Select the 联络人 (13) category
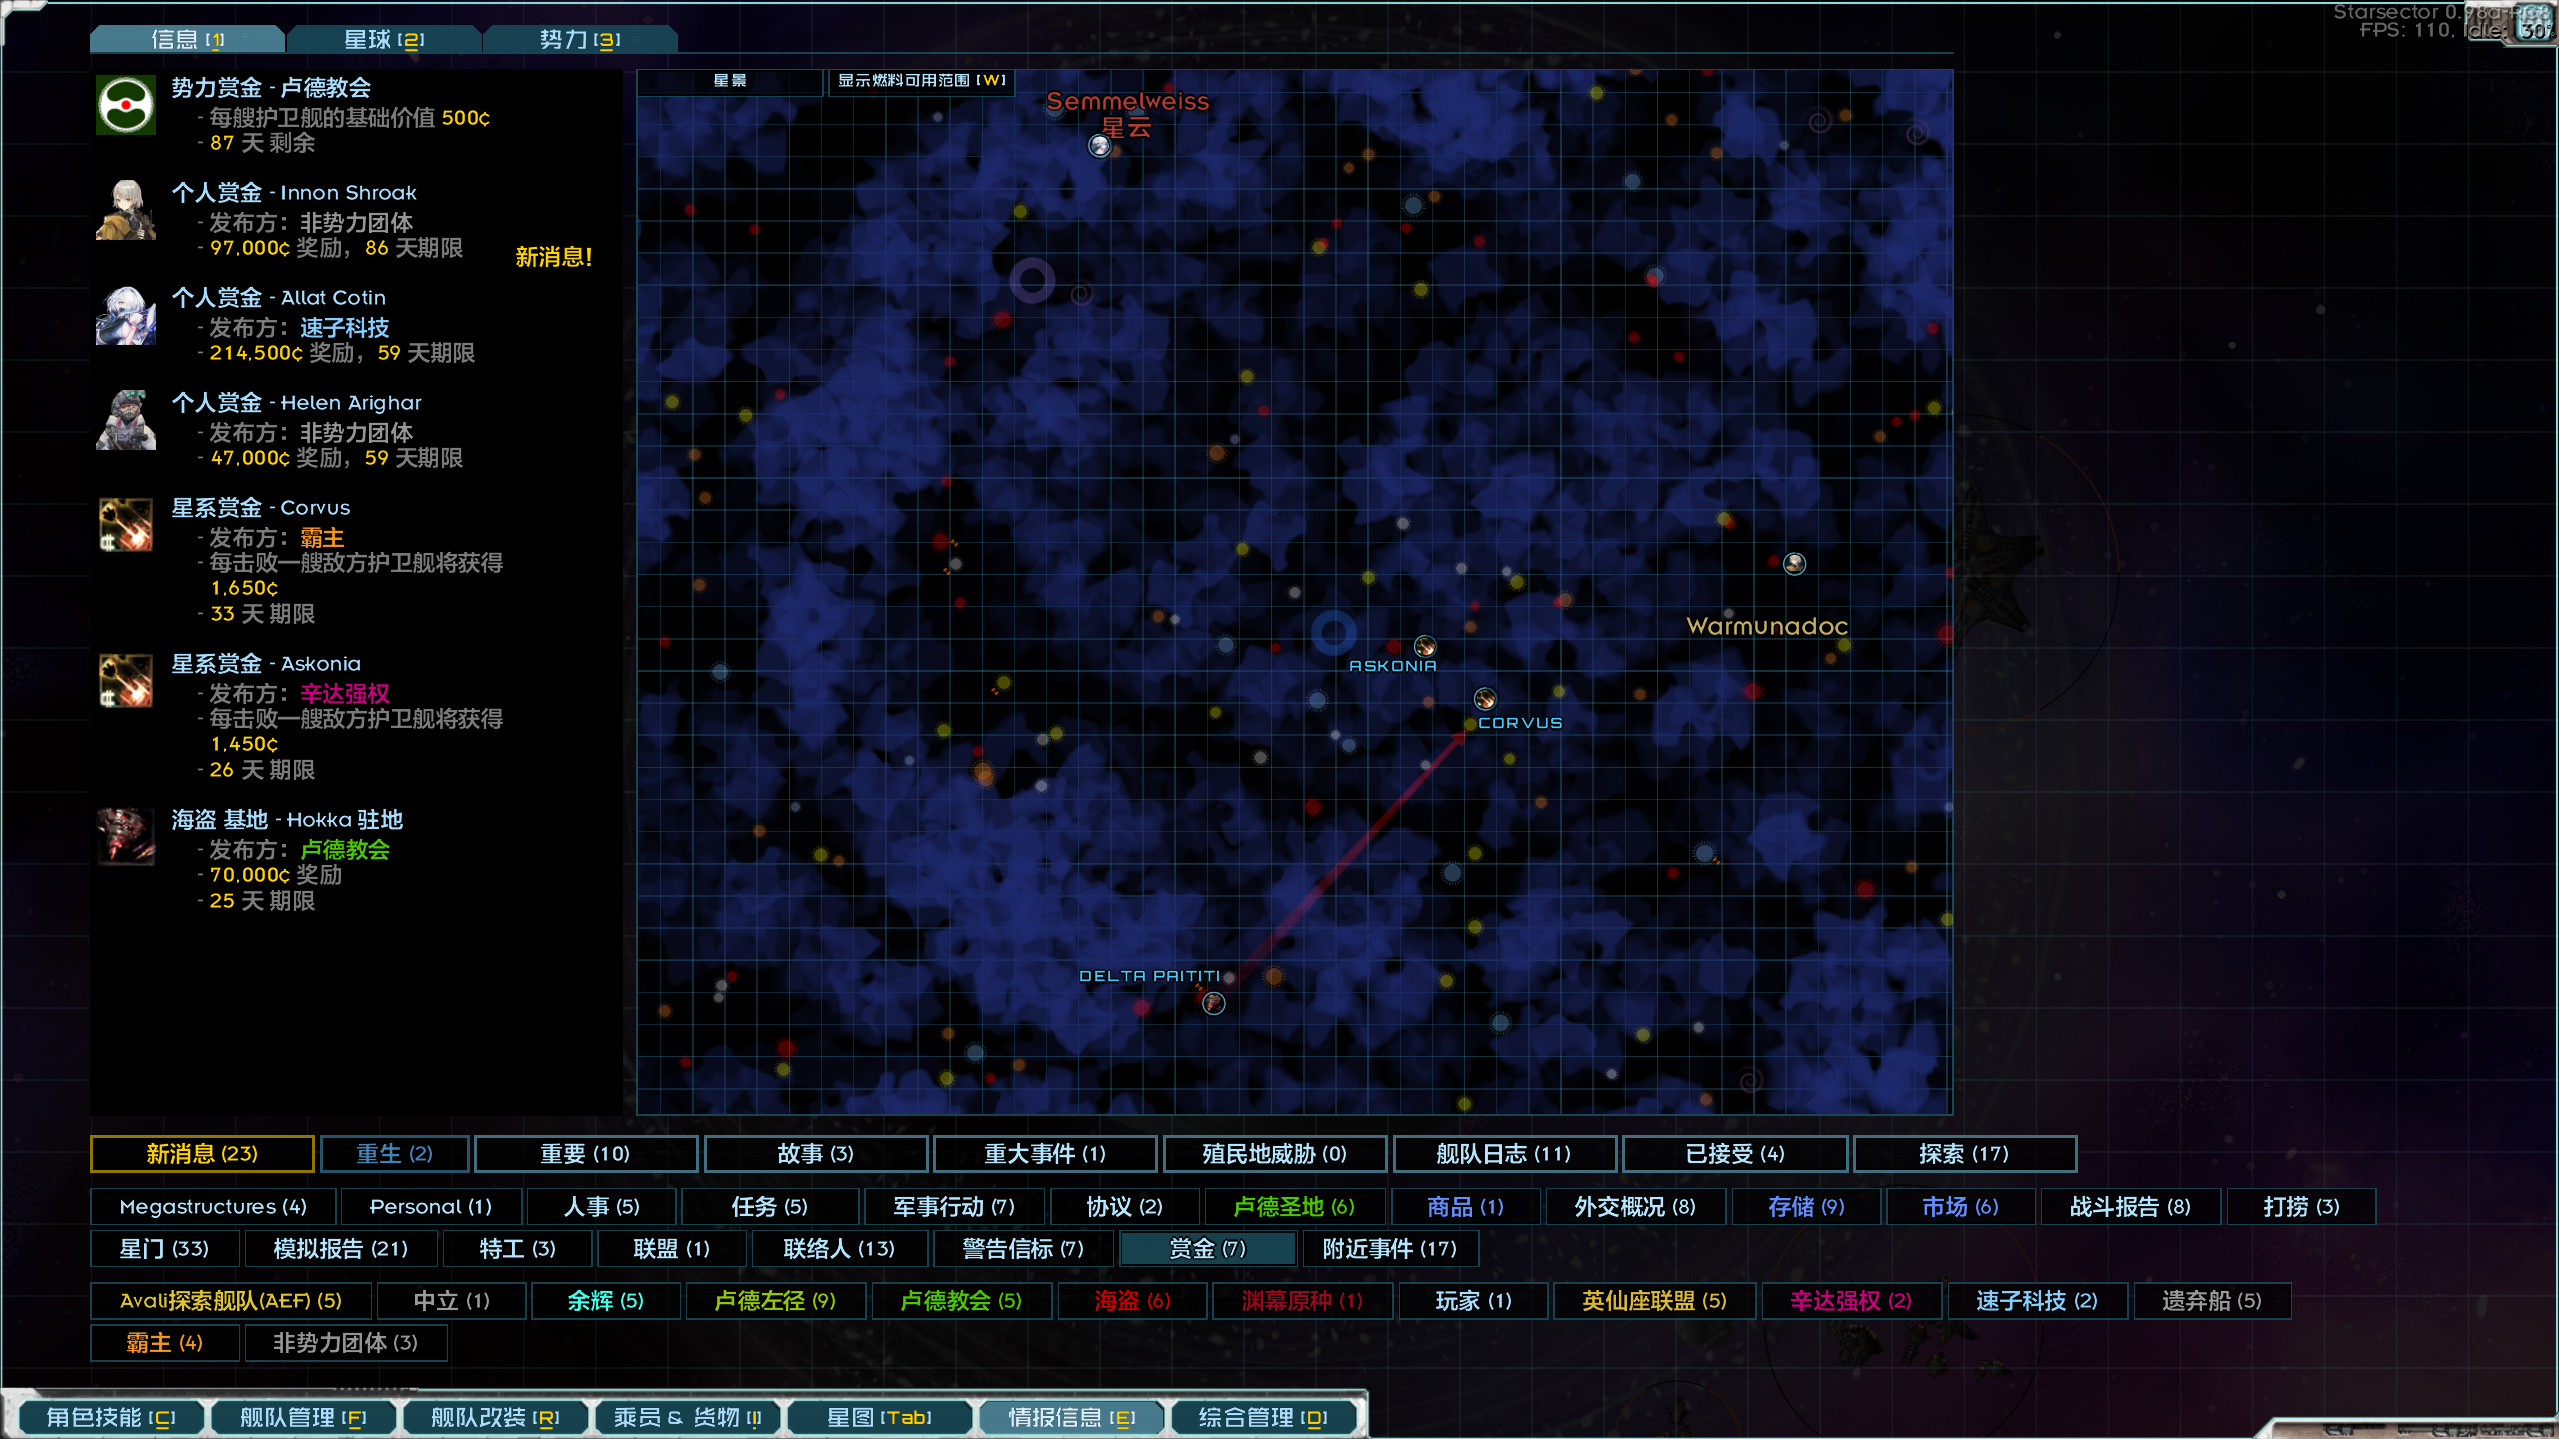Image resolution: width=2559 pixels, height=1439 pixels. pyautogui.click(x=838, y=1249)
